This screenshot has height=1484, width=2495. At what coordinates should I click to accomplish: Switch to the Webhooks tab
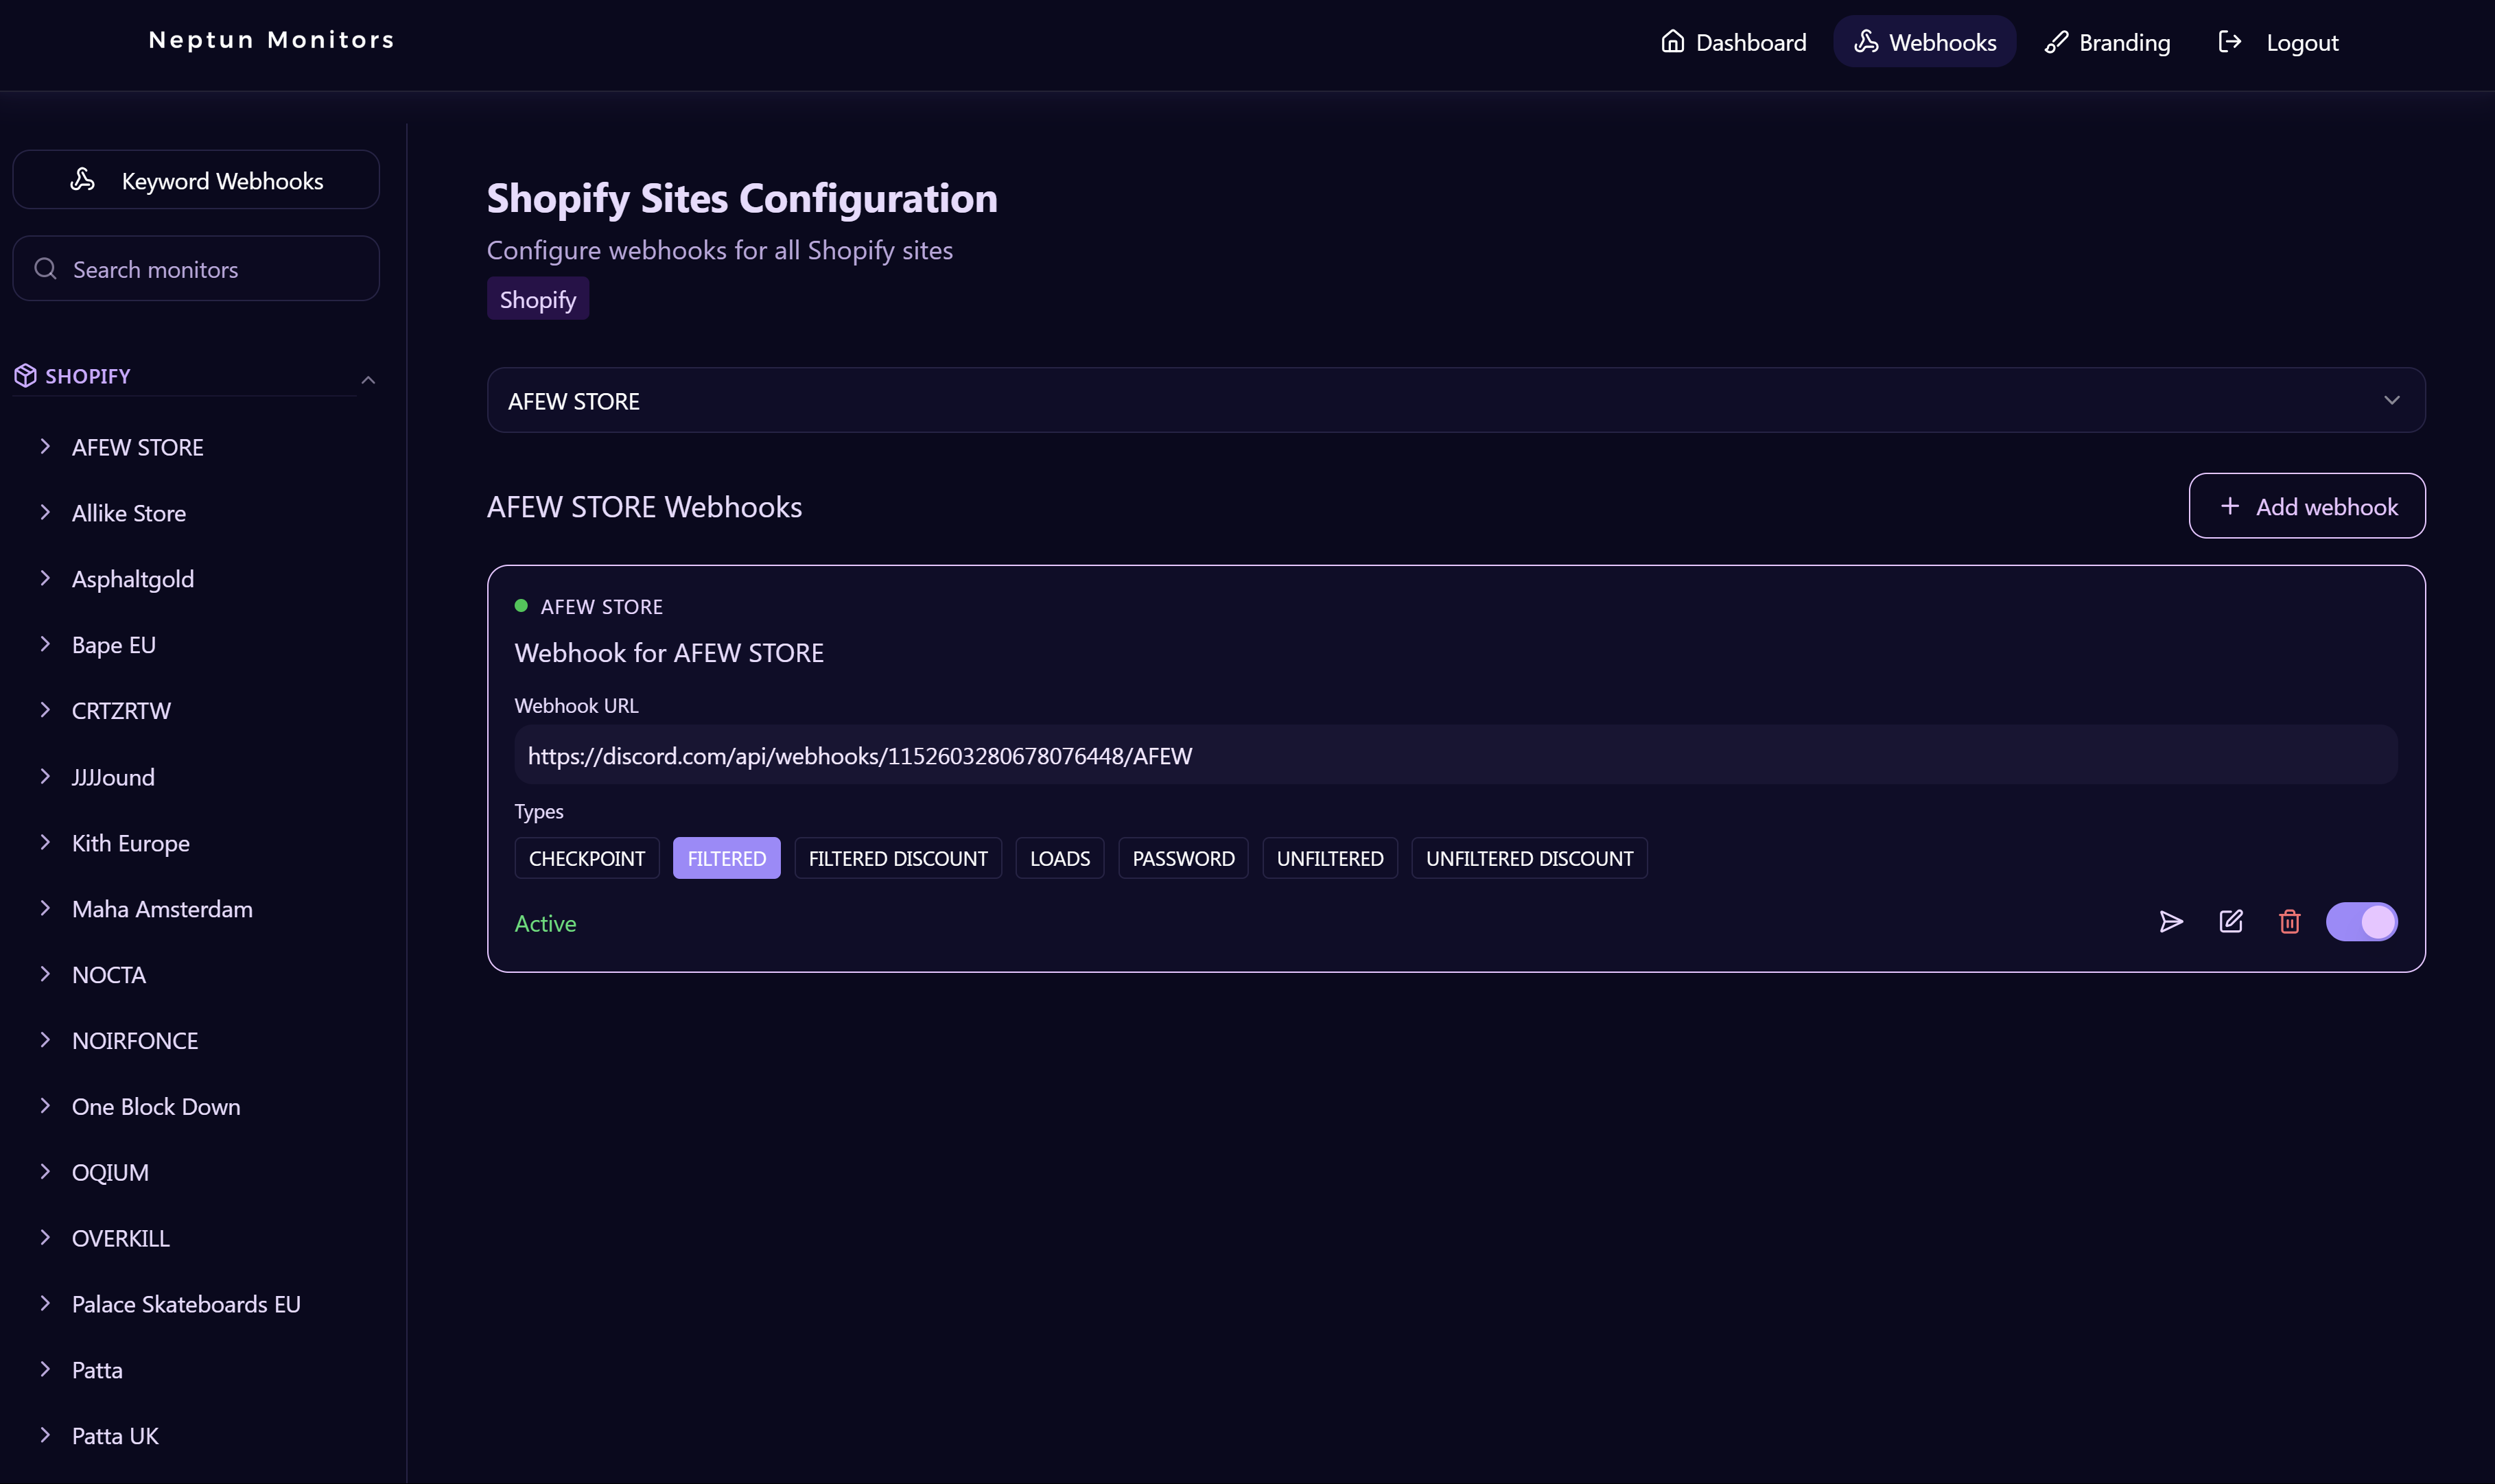[x=1925, y=42]
